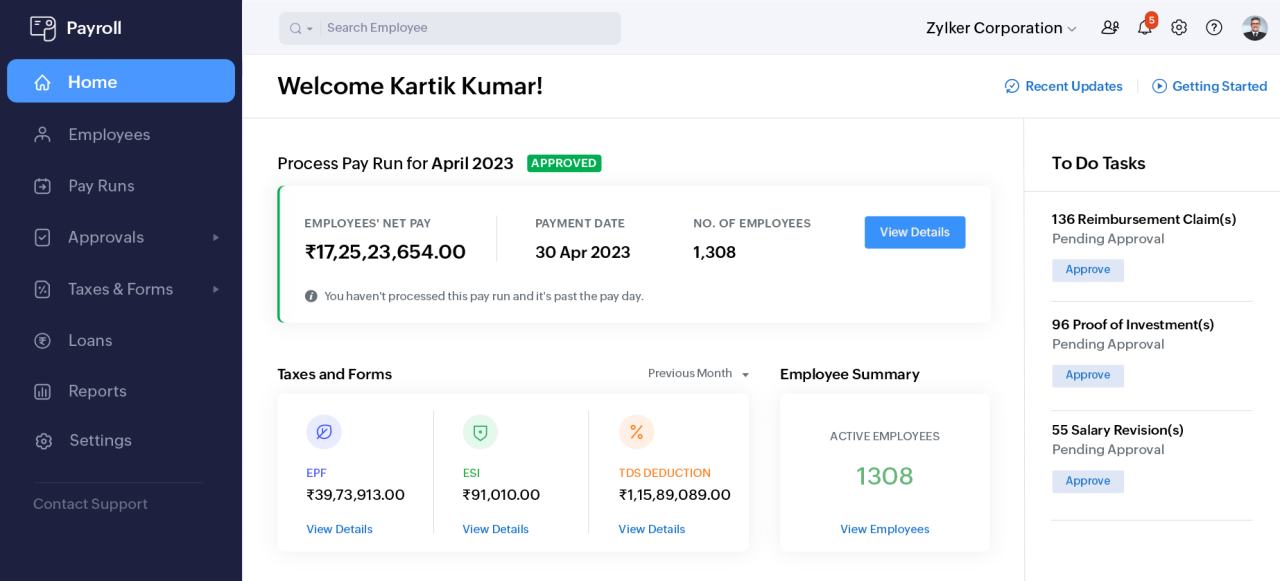Select the Pay Runs icon in sidebar
The width and height of the screenshot is (1280, 581).
[42, 185]
